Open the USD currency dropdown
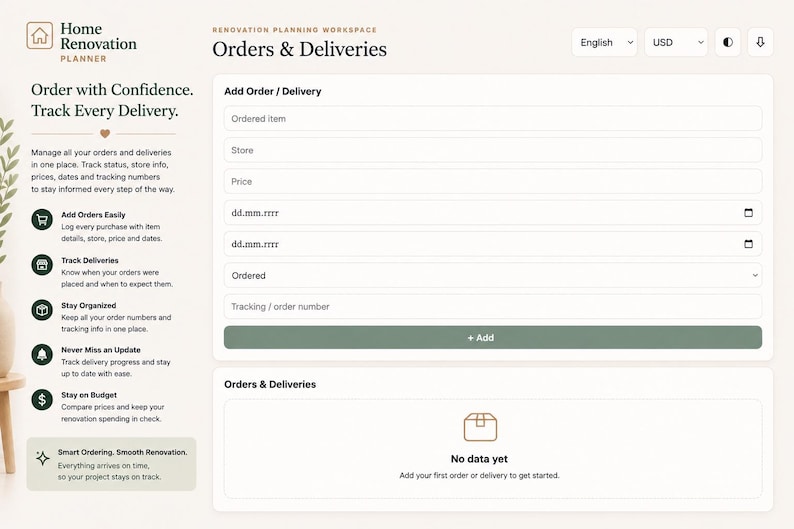 676,42
